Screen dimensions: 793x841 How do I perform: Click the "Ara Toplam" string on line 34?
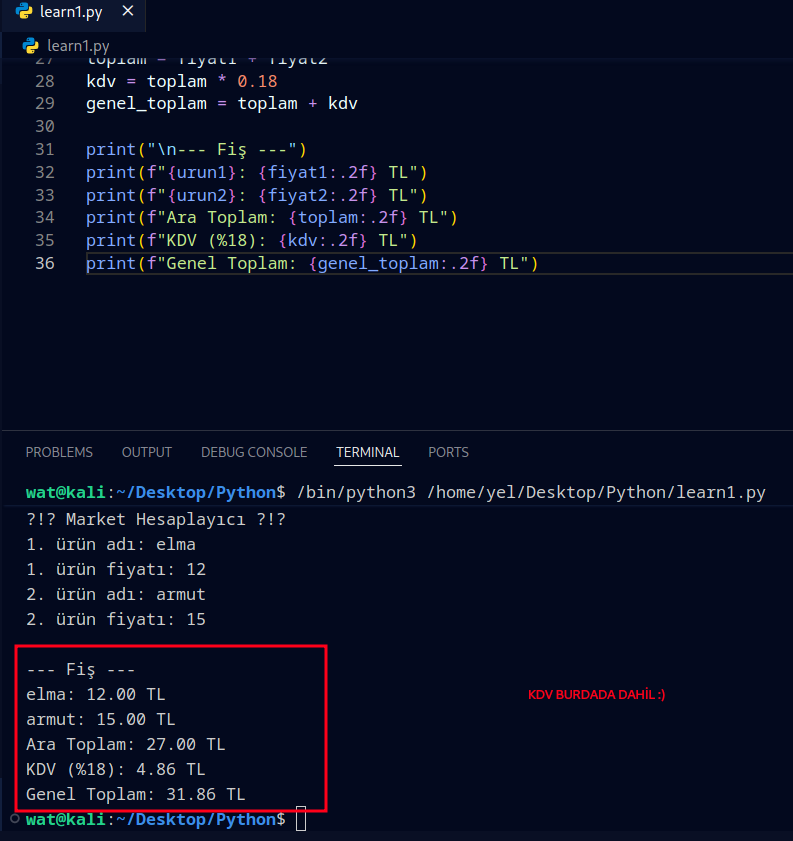[x=217, y=218]
